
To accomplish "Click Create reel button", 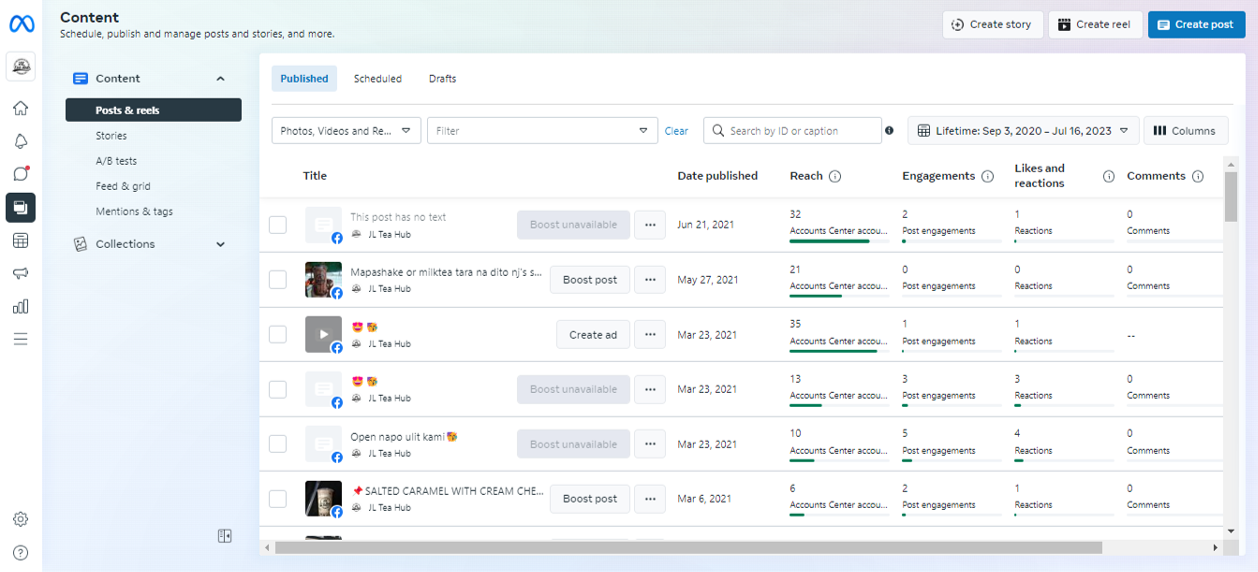I will (1095, 25).
